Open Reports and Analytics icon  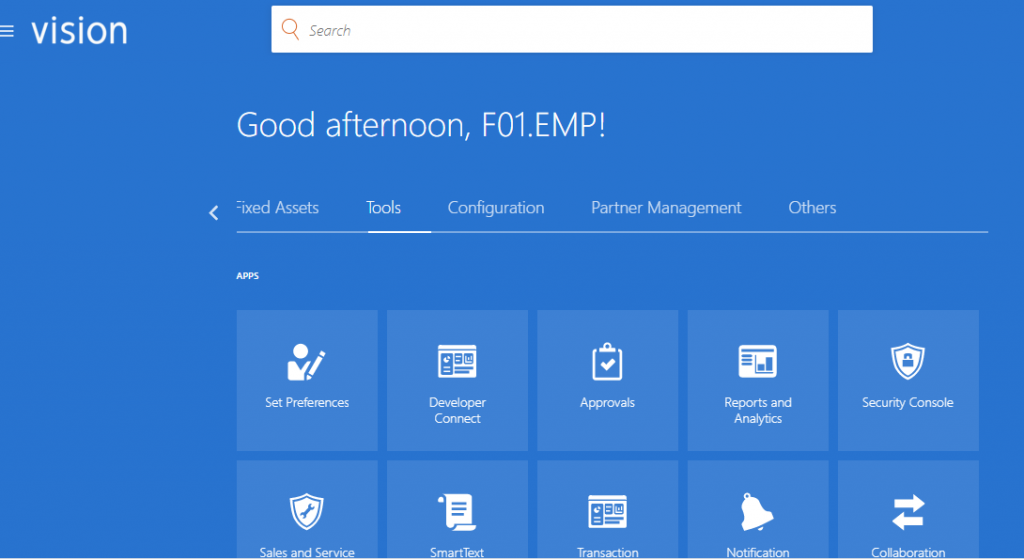(x=757, y=362)
